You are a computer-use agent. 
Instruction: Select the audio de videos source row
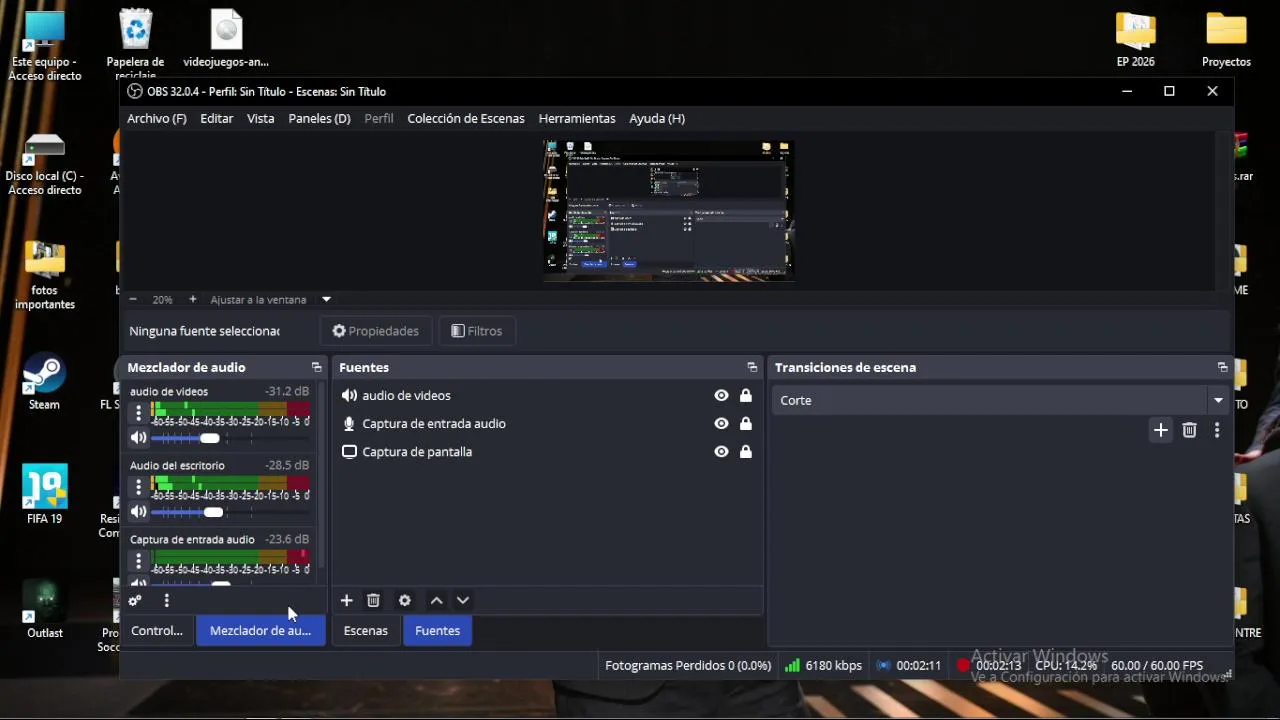click(x=547, y=396)
